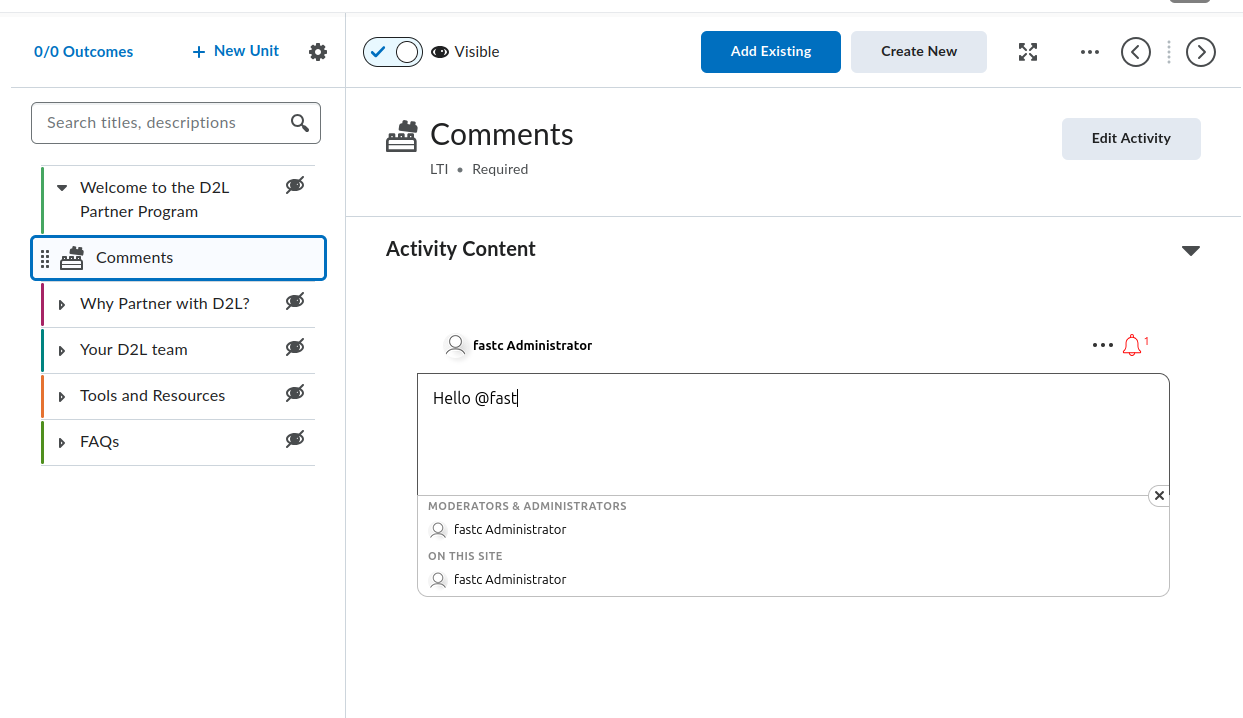1243x718 pixels.
Task: Click avatar under On This Site
Action: 437,580
